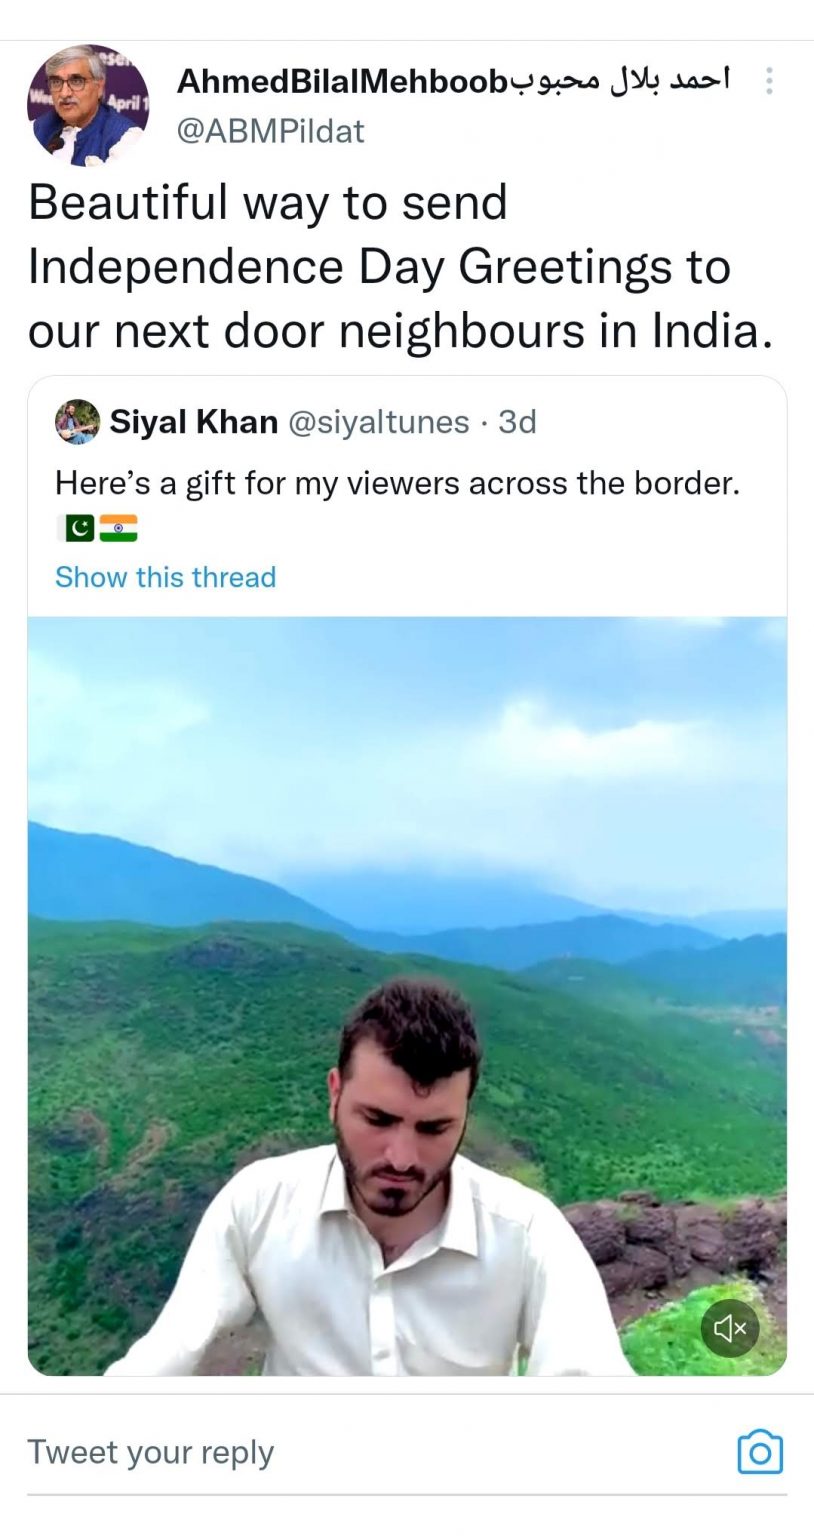Open the three-dot tweet options menu
Viewport: 814px width, 1536px height.
click(768, 81)
